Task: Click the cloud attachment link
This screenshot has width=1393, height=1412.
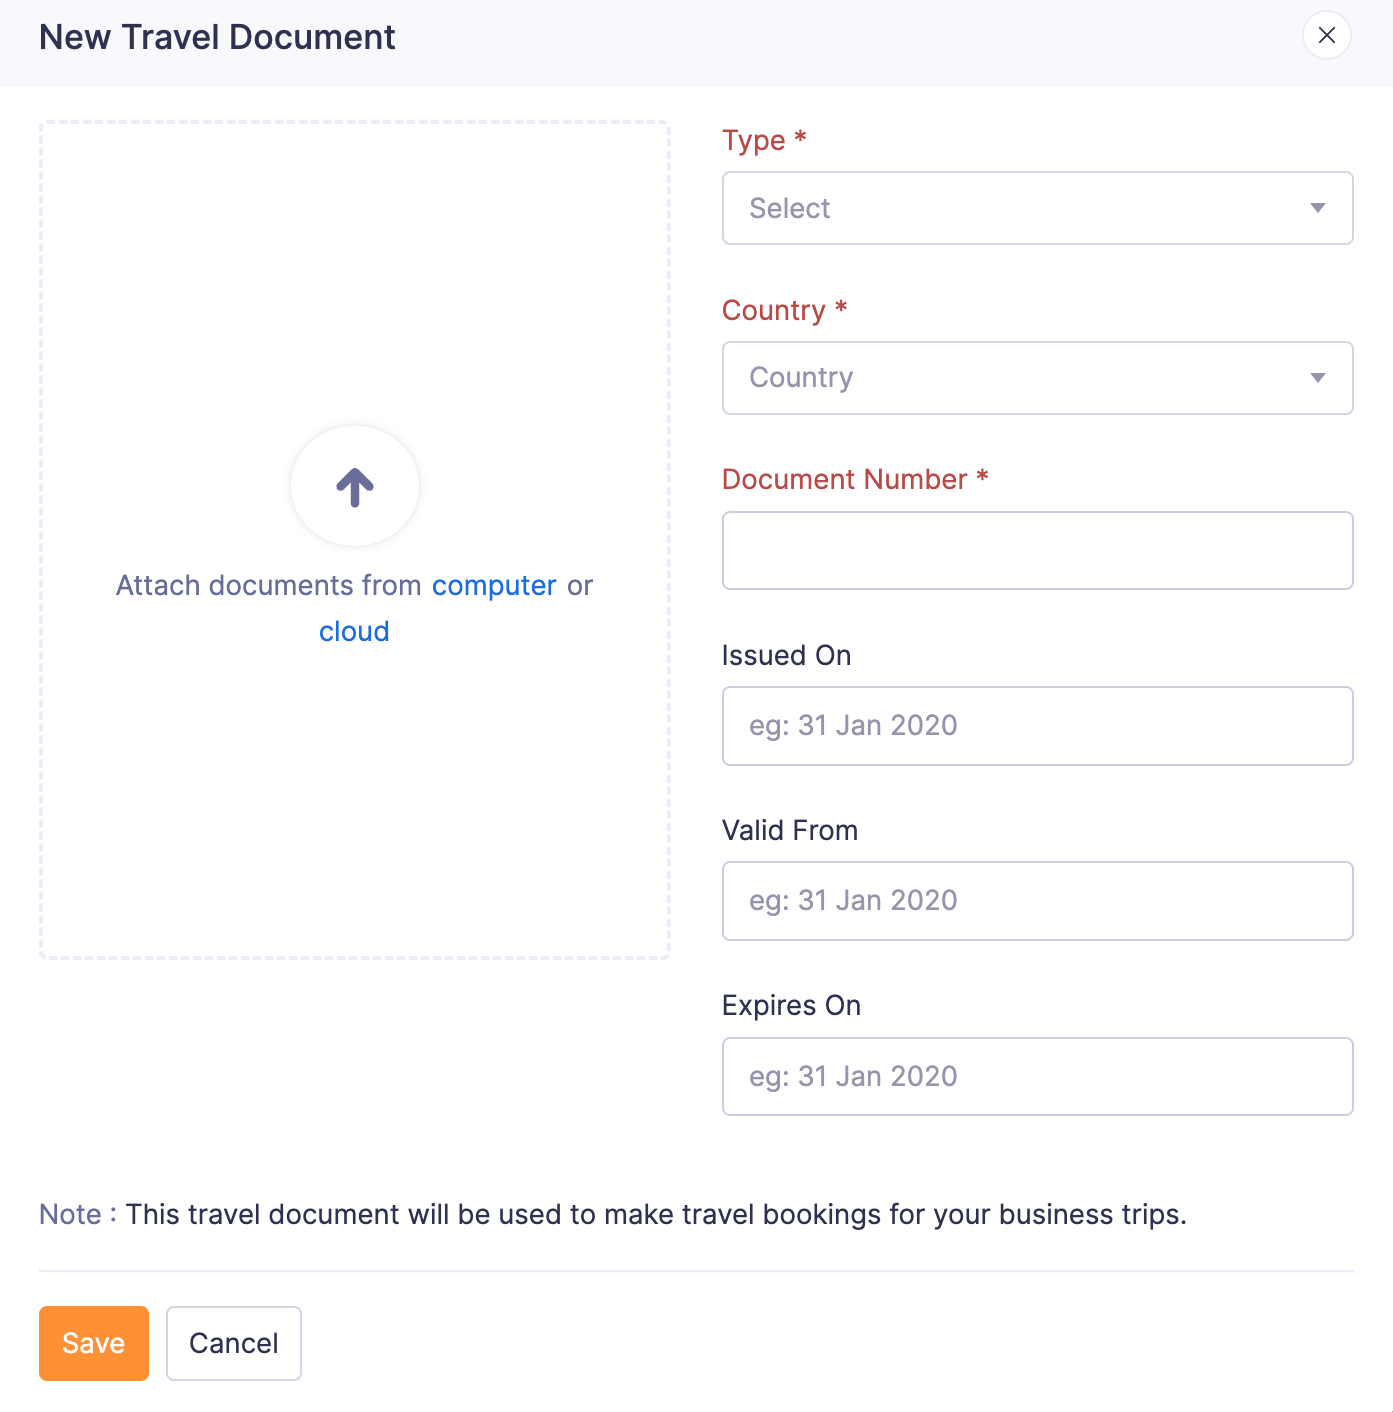Action: click(x=354, y=631)
